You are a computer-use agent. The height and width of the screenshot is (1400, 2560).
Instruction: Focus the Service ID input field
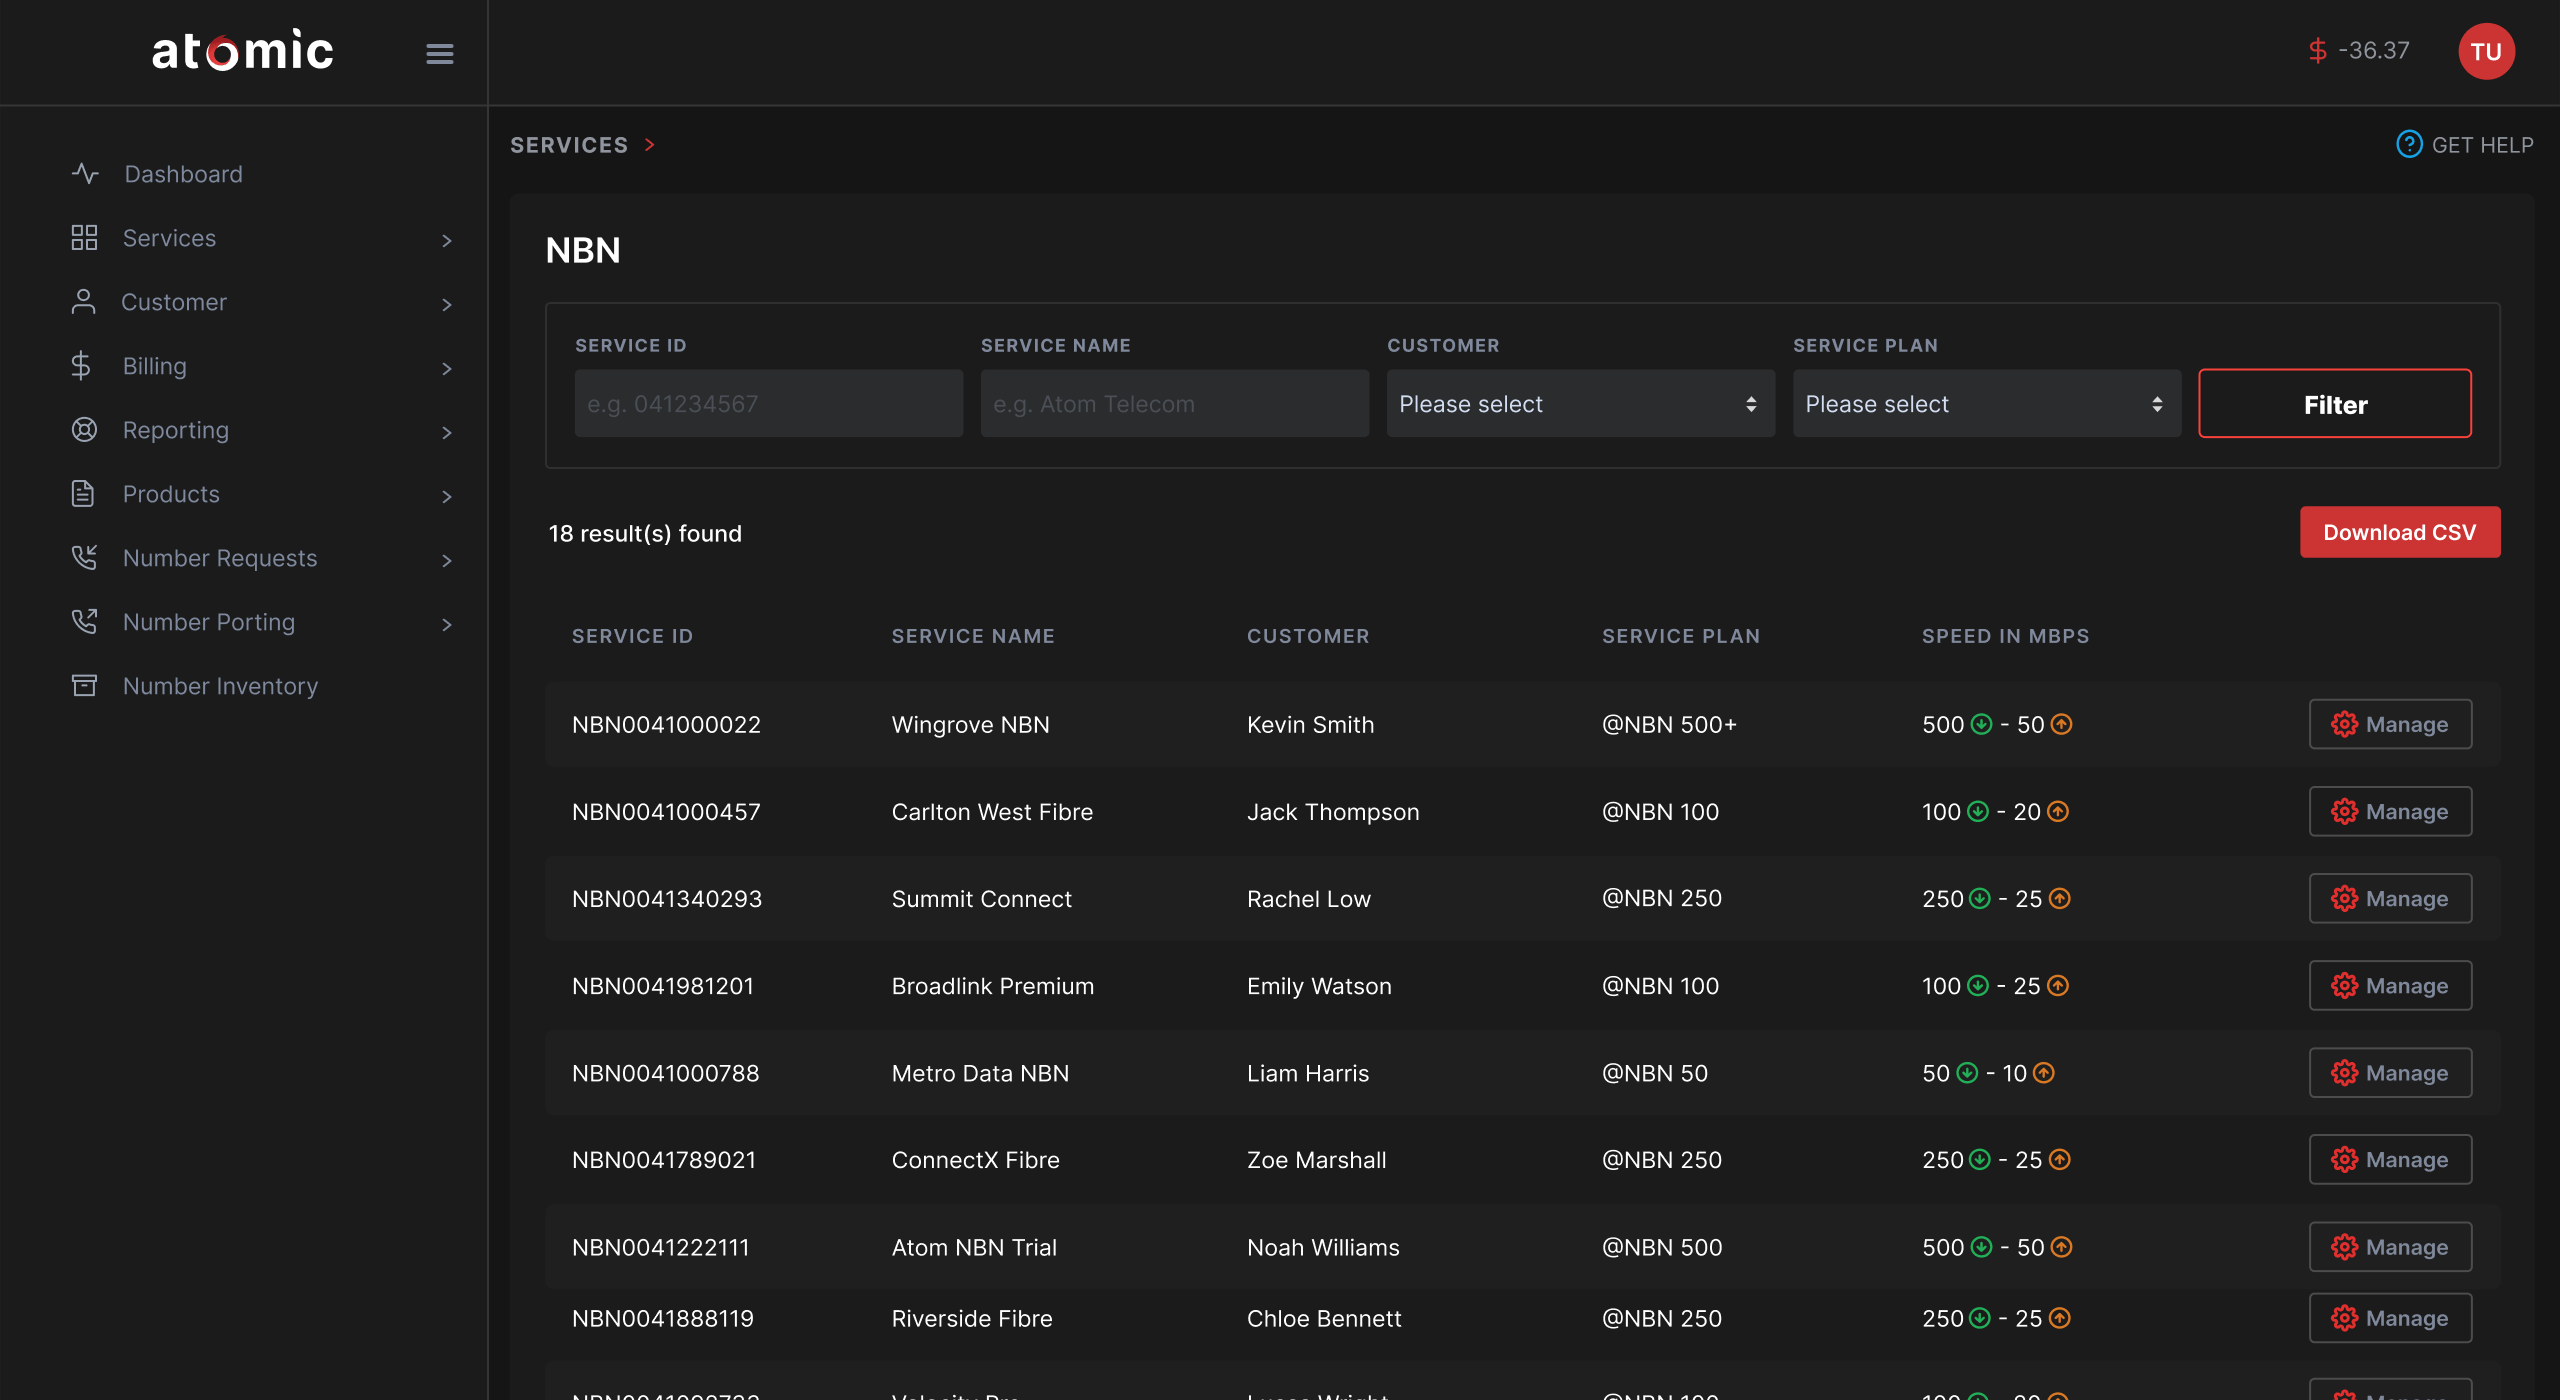[x=768, y=404]
